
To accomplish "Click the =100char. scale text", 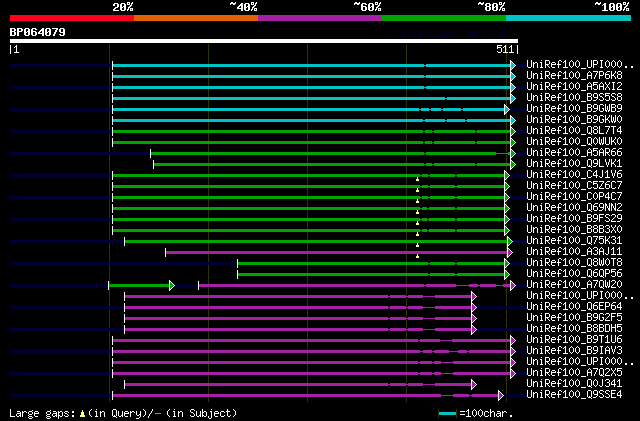I will coord(486,413).
